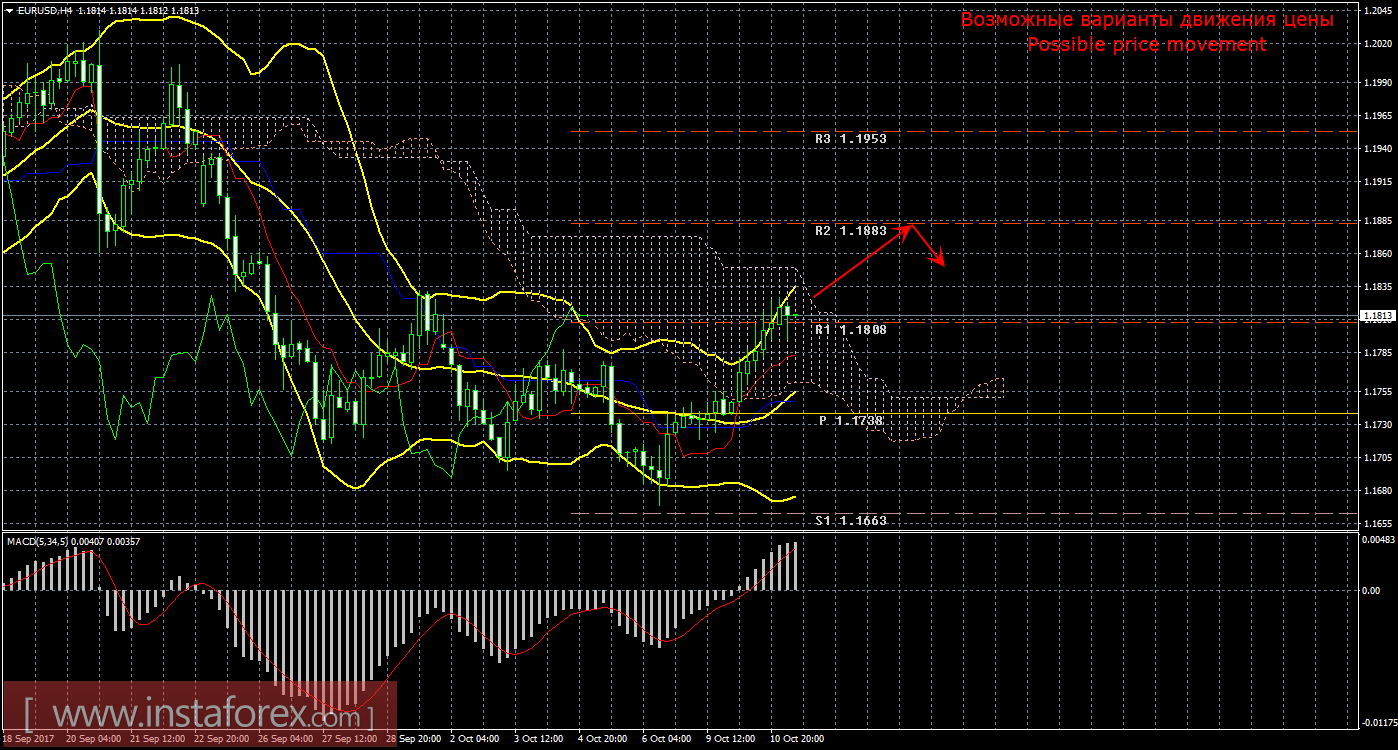This screenshot has width=1398, height=750.
Task: Select the 21 Sep 12:00 time label
Action: 157,739
